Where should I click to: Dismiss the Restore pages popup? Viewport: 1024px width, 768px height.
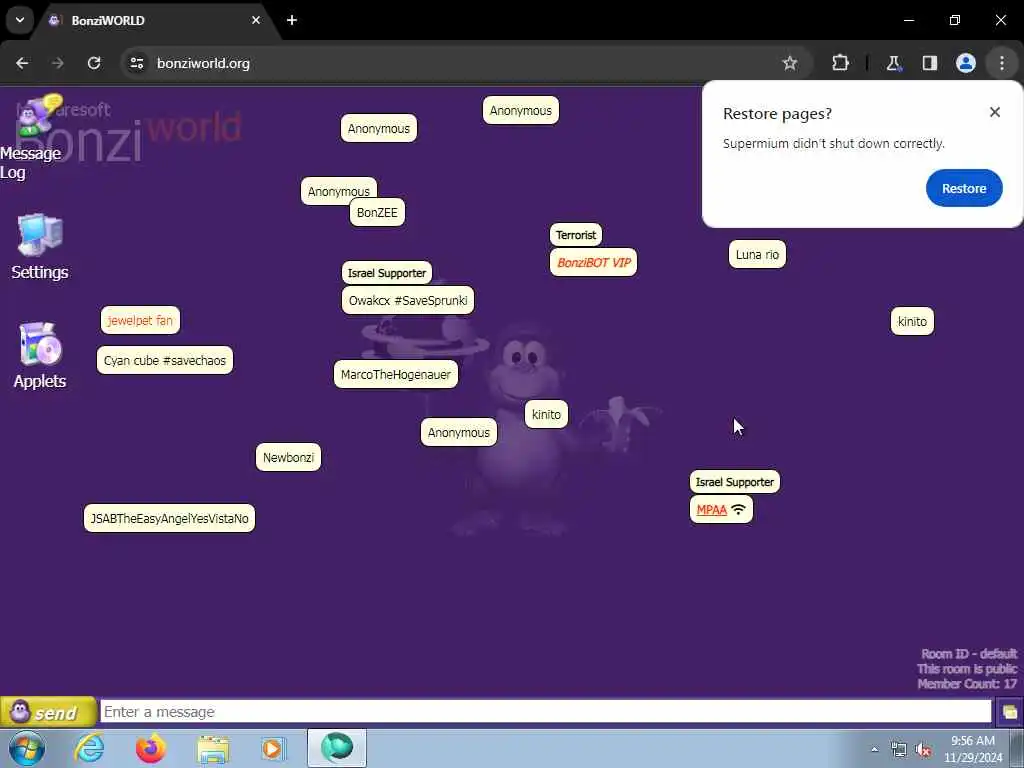pyautogui.click(x=995, y=112)
